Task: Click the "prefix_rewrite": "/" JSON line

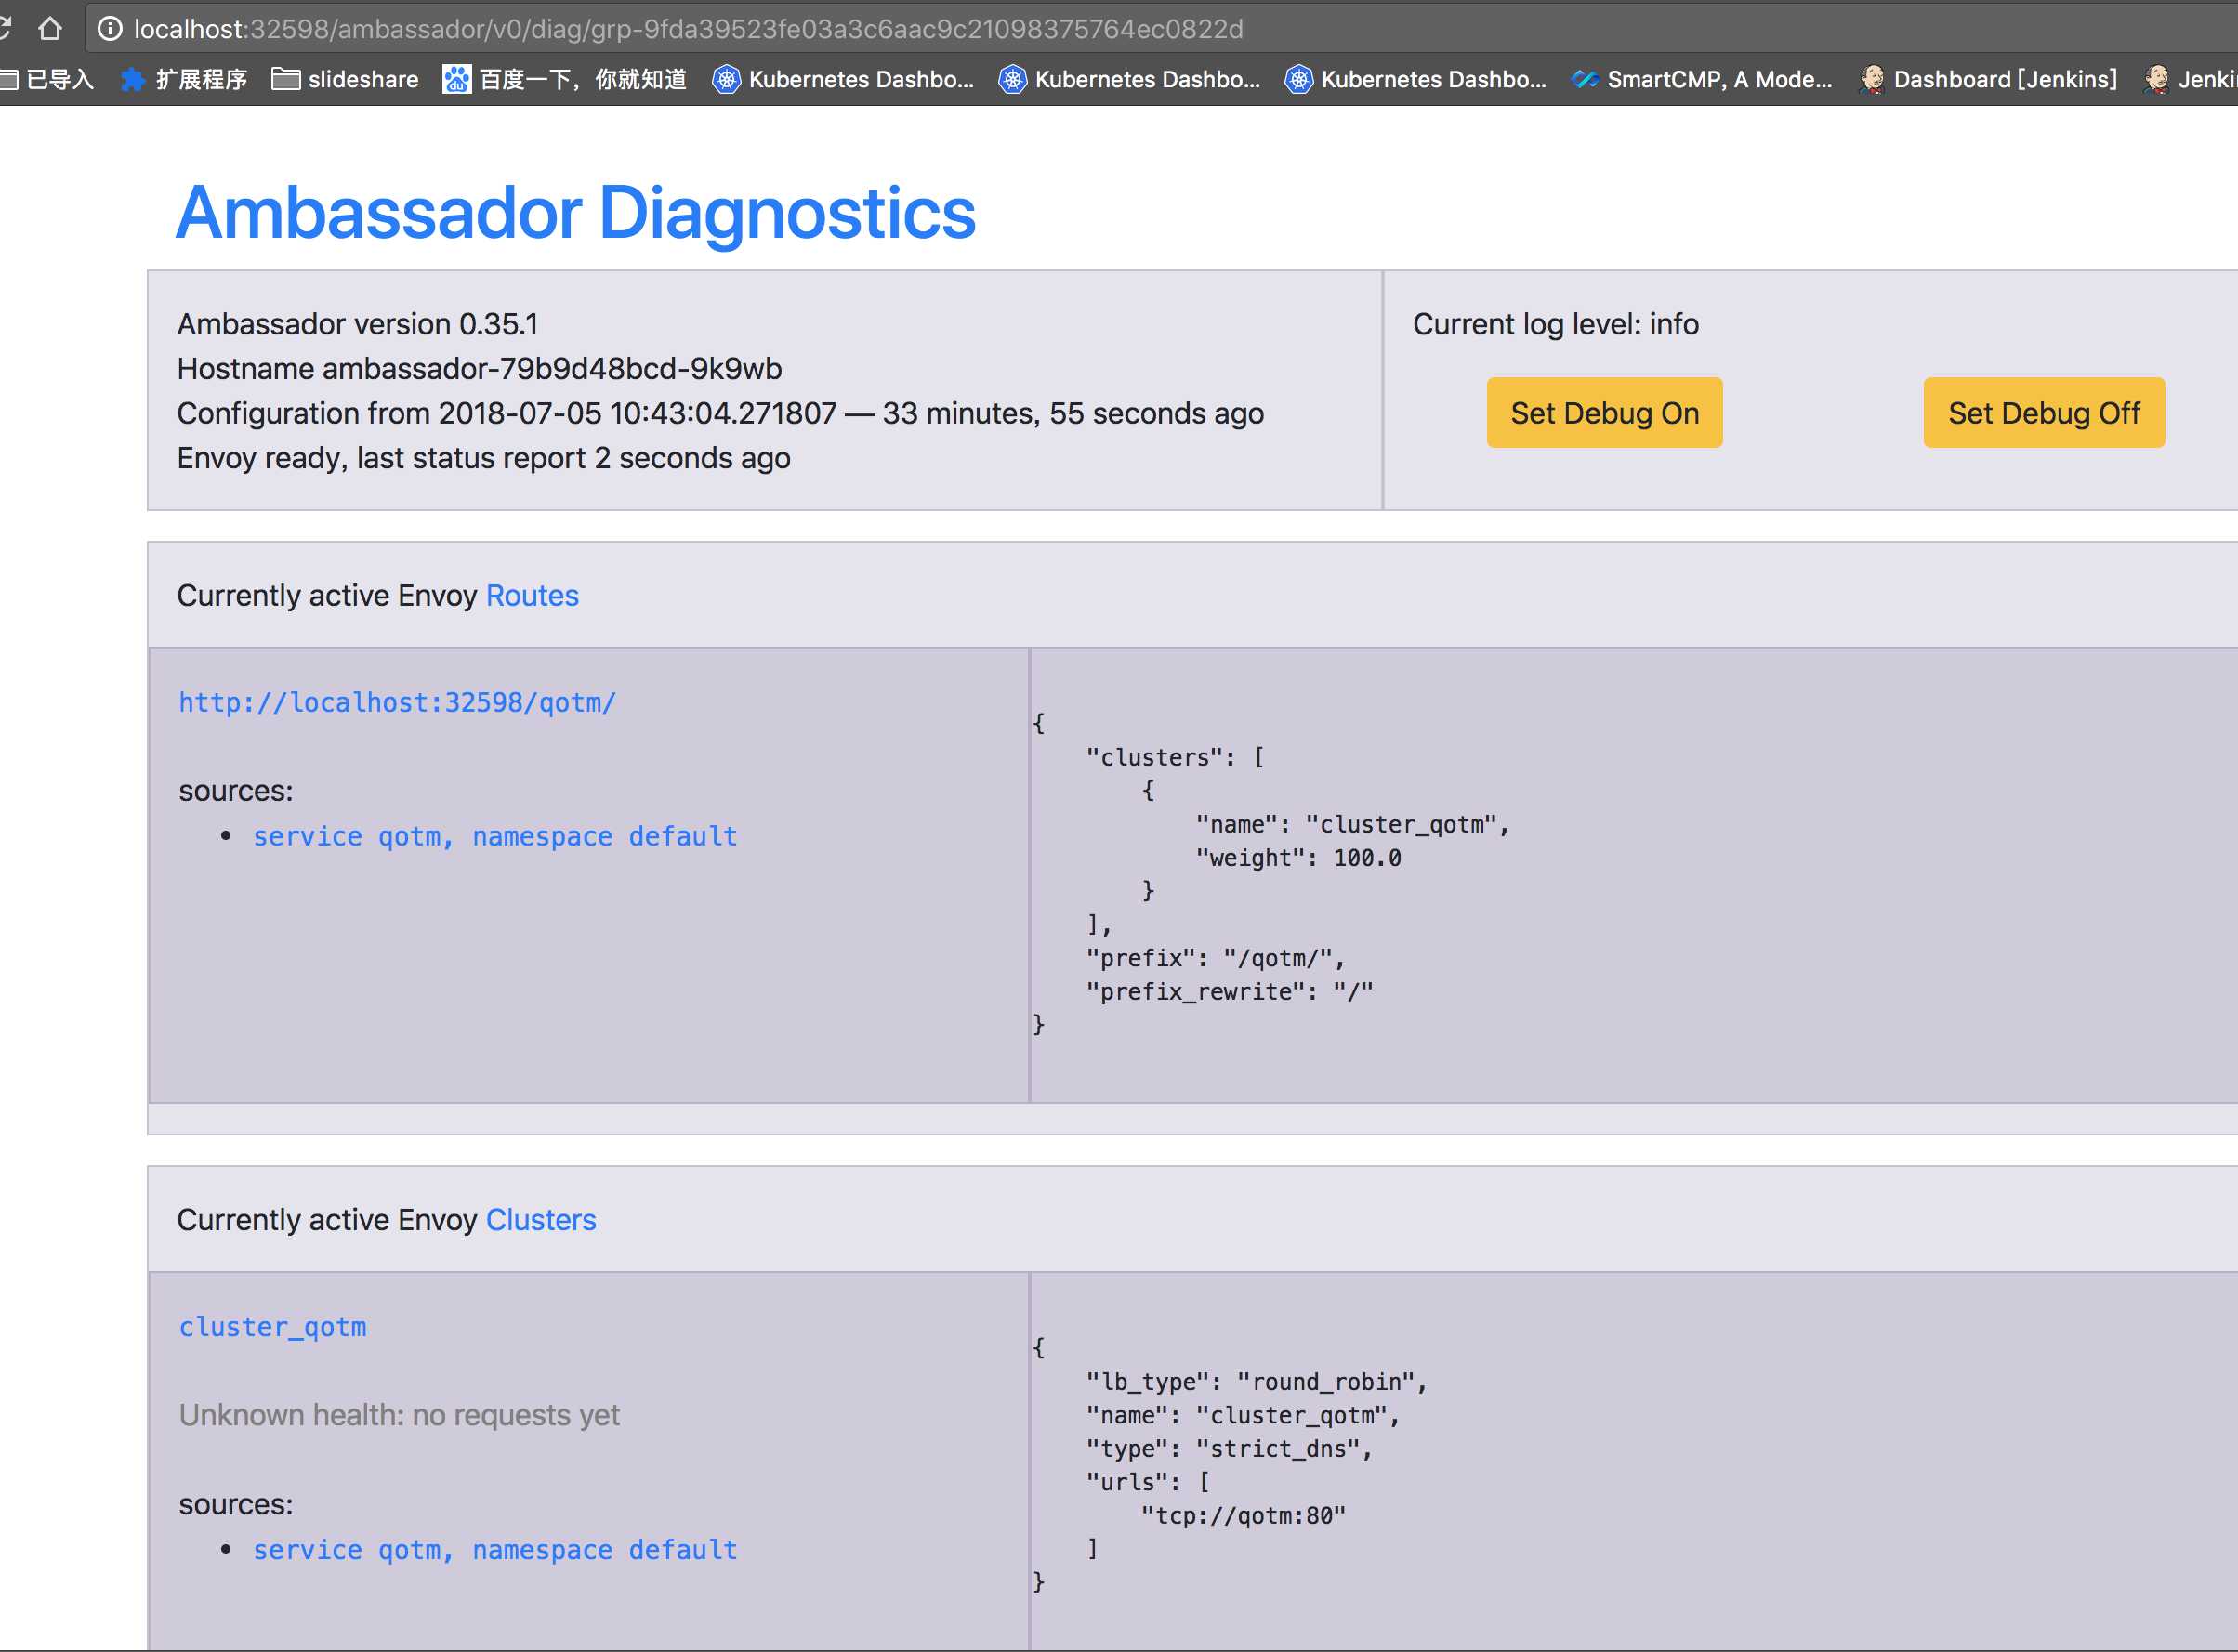Action: coord(1229,991)
